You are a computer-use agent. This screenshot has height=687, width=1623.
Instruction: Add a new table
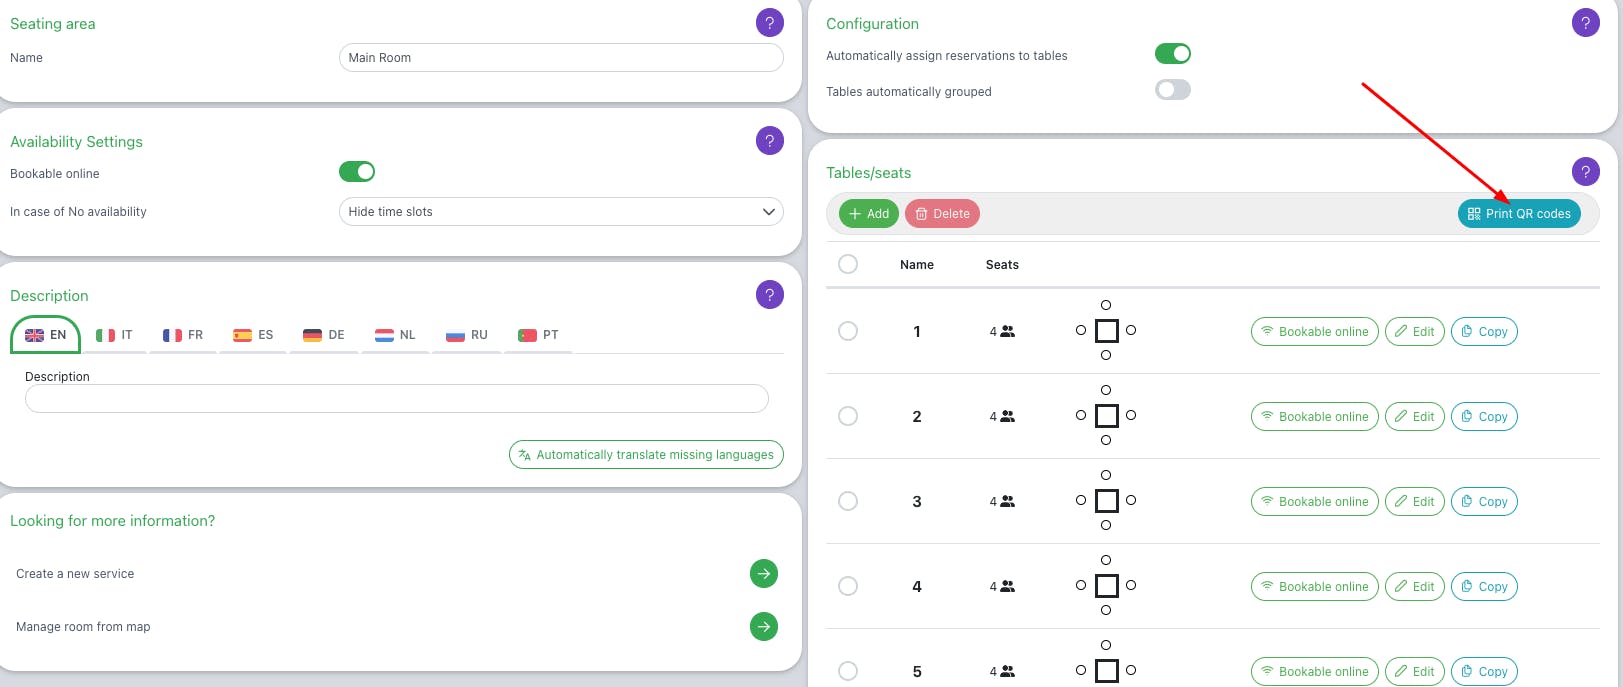869,214
